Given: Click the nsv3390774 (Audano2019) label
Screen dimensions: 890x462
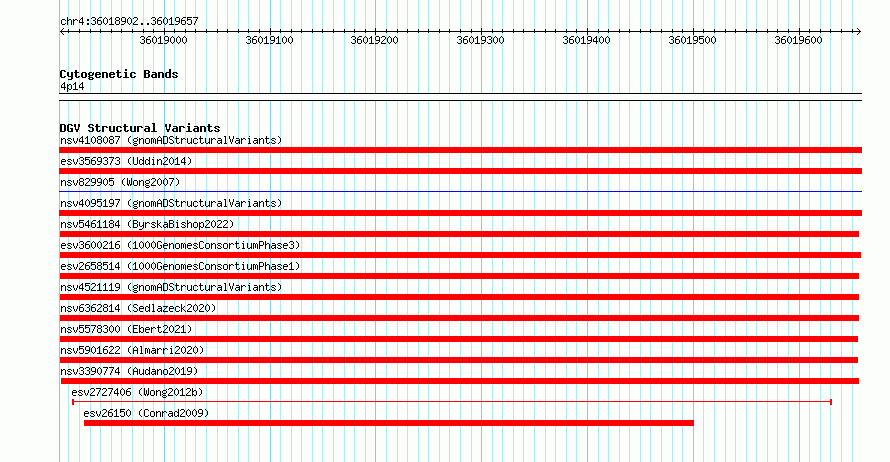Looking at the screenshot, I should point(129,371).
